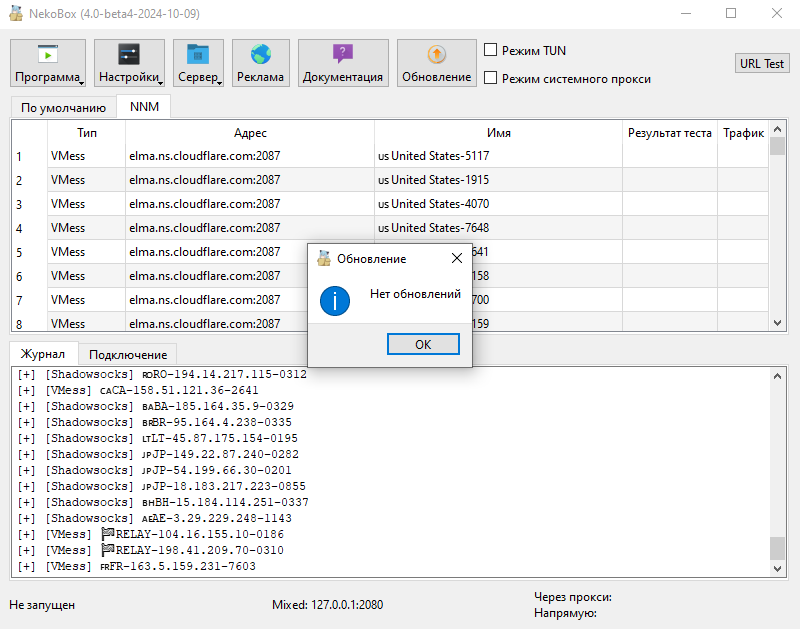Screen dimensions: 800x629
Task: Click the Mixed: 127.0.0.1:2080 status
Action: point(328,605)
